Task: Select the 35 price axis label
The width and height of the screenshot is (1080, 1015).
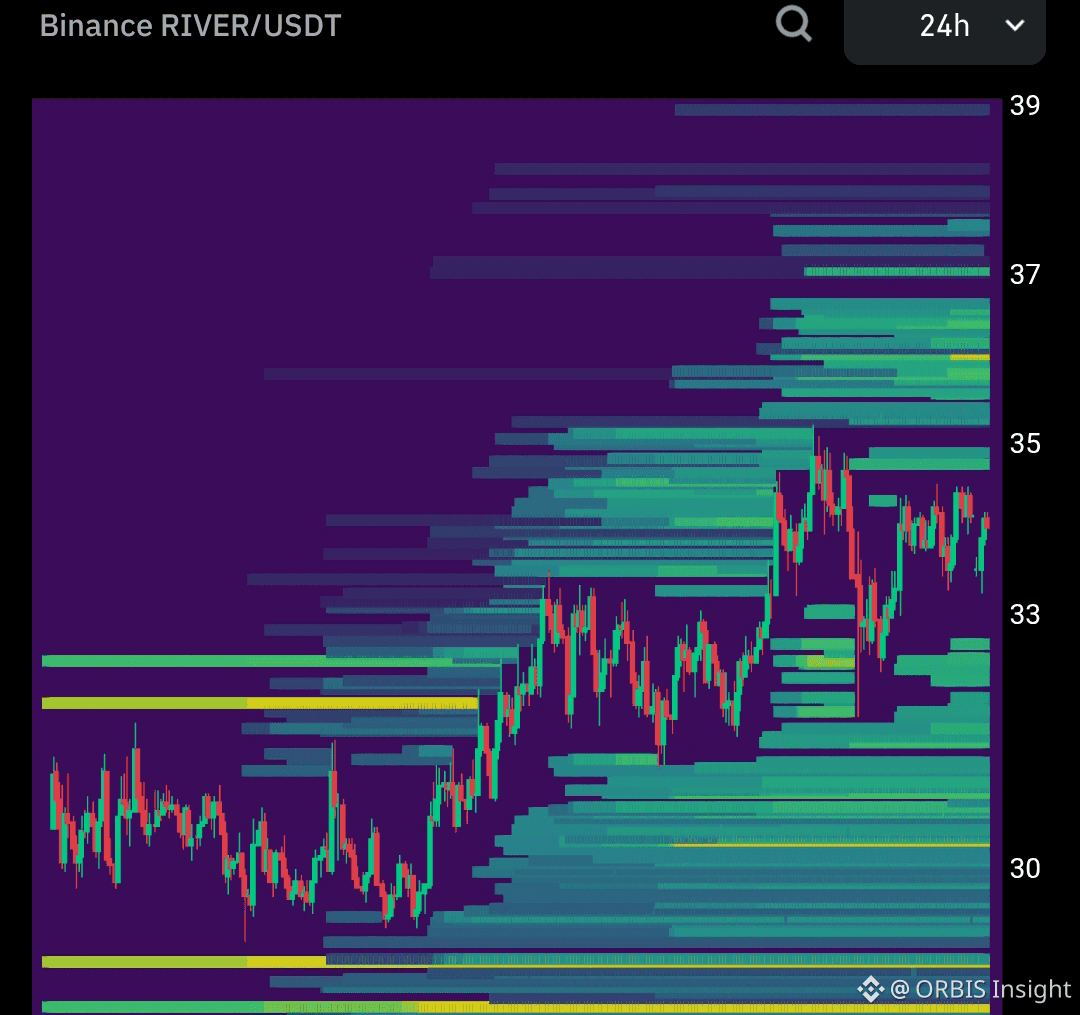Action: click(1025, 444)
